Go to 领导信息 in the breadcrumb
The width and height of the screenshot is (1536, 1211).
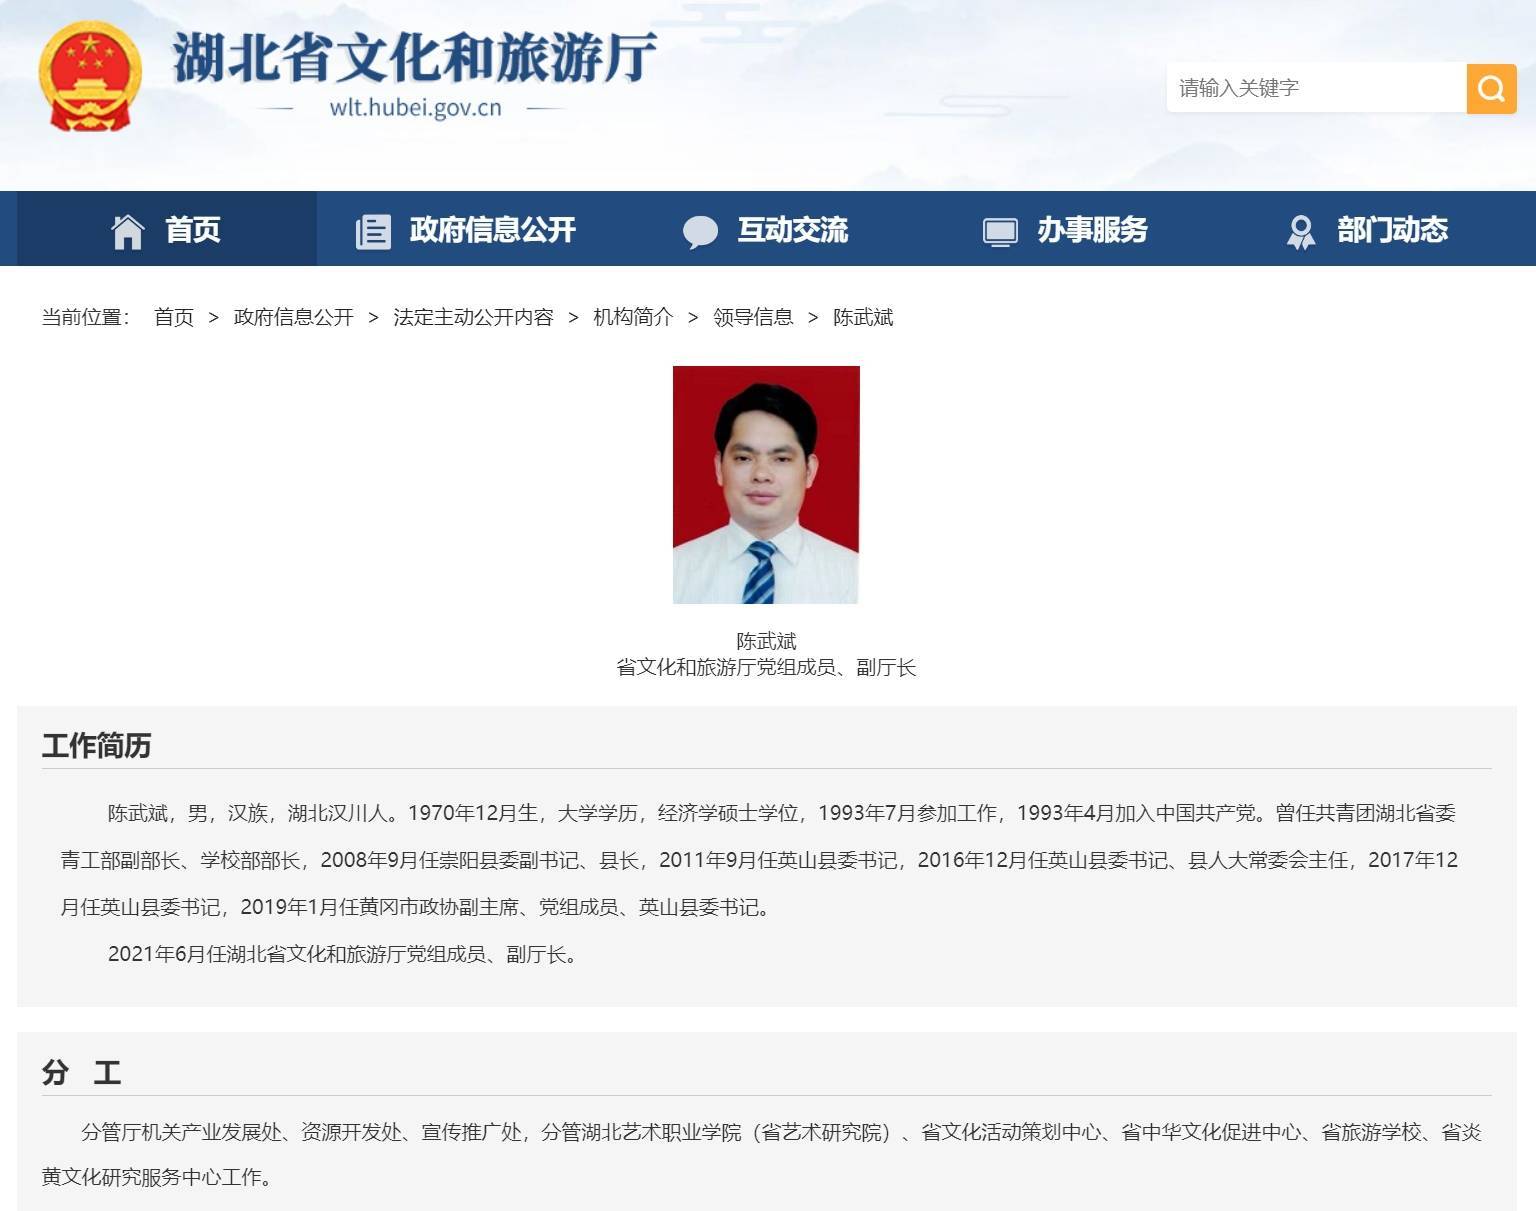tap(753, 317)
